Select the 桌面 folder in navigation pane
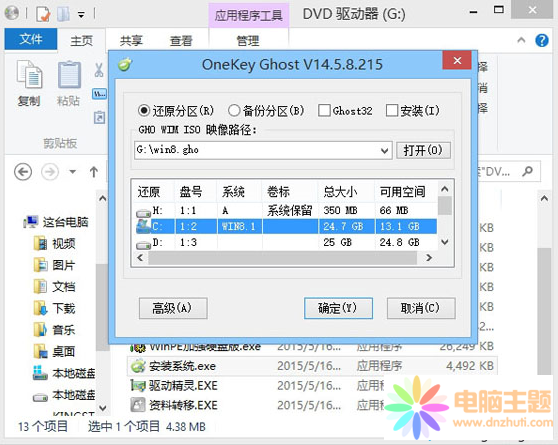The width and height of the screenshot is (558, 445). tap(55, 351)
